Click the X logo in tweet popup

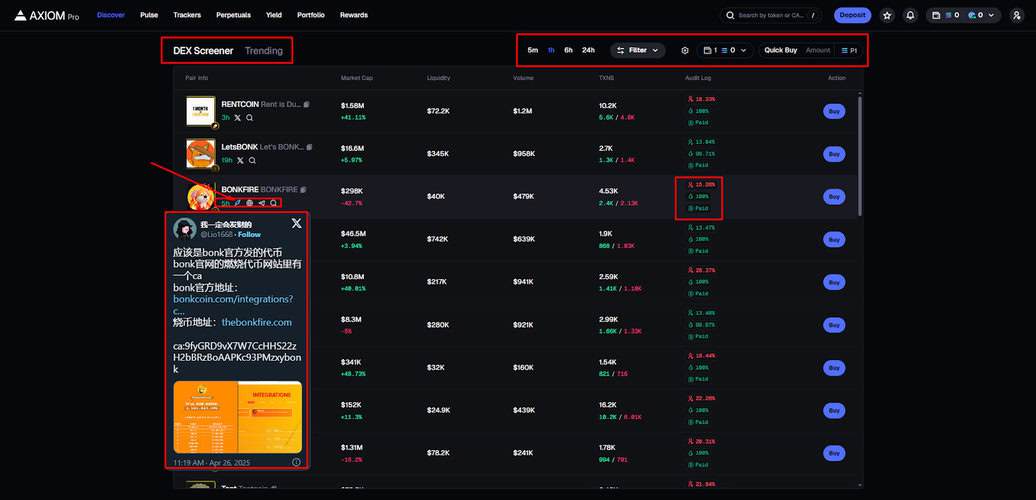[x=297, y=223]
